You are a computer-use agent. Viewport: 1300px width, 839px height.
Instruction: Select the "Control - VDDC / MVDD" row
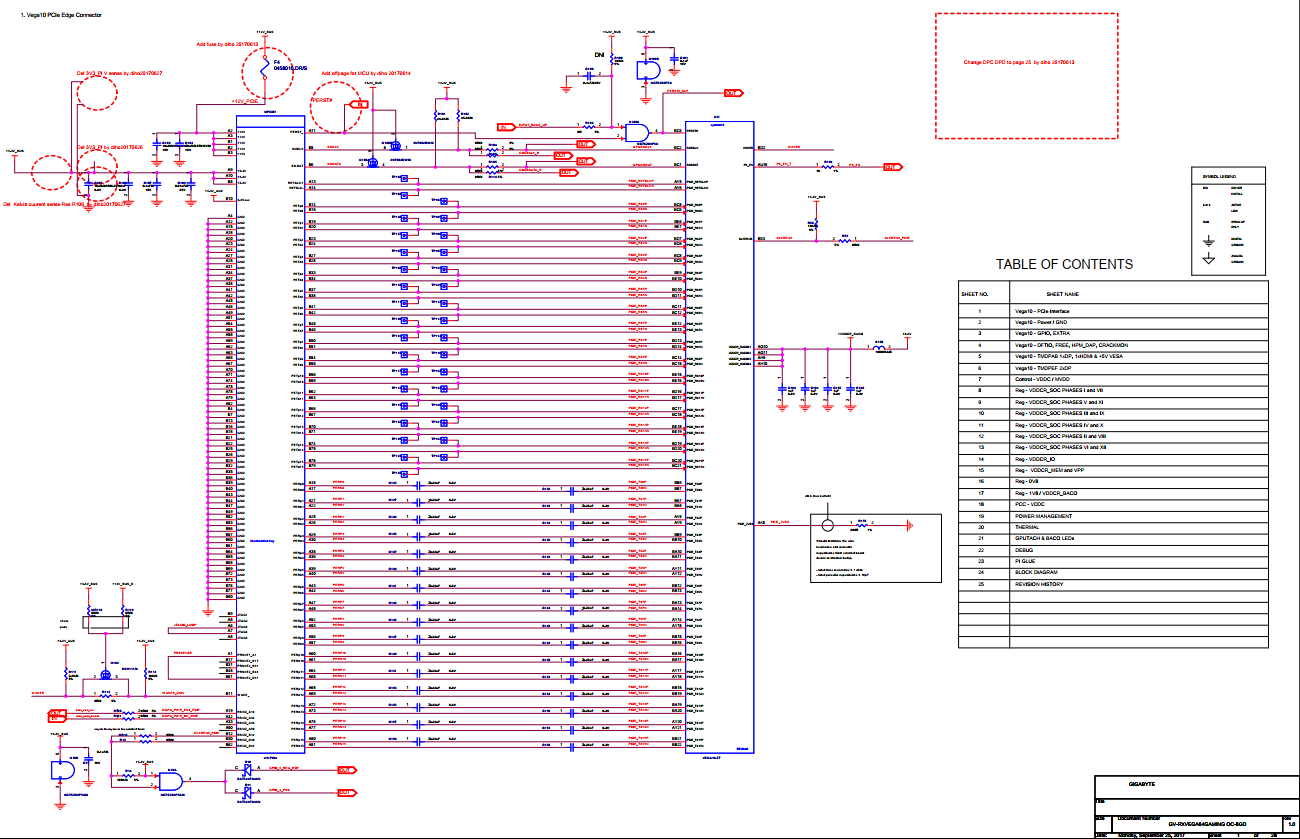coord(1113,380)
